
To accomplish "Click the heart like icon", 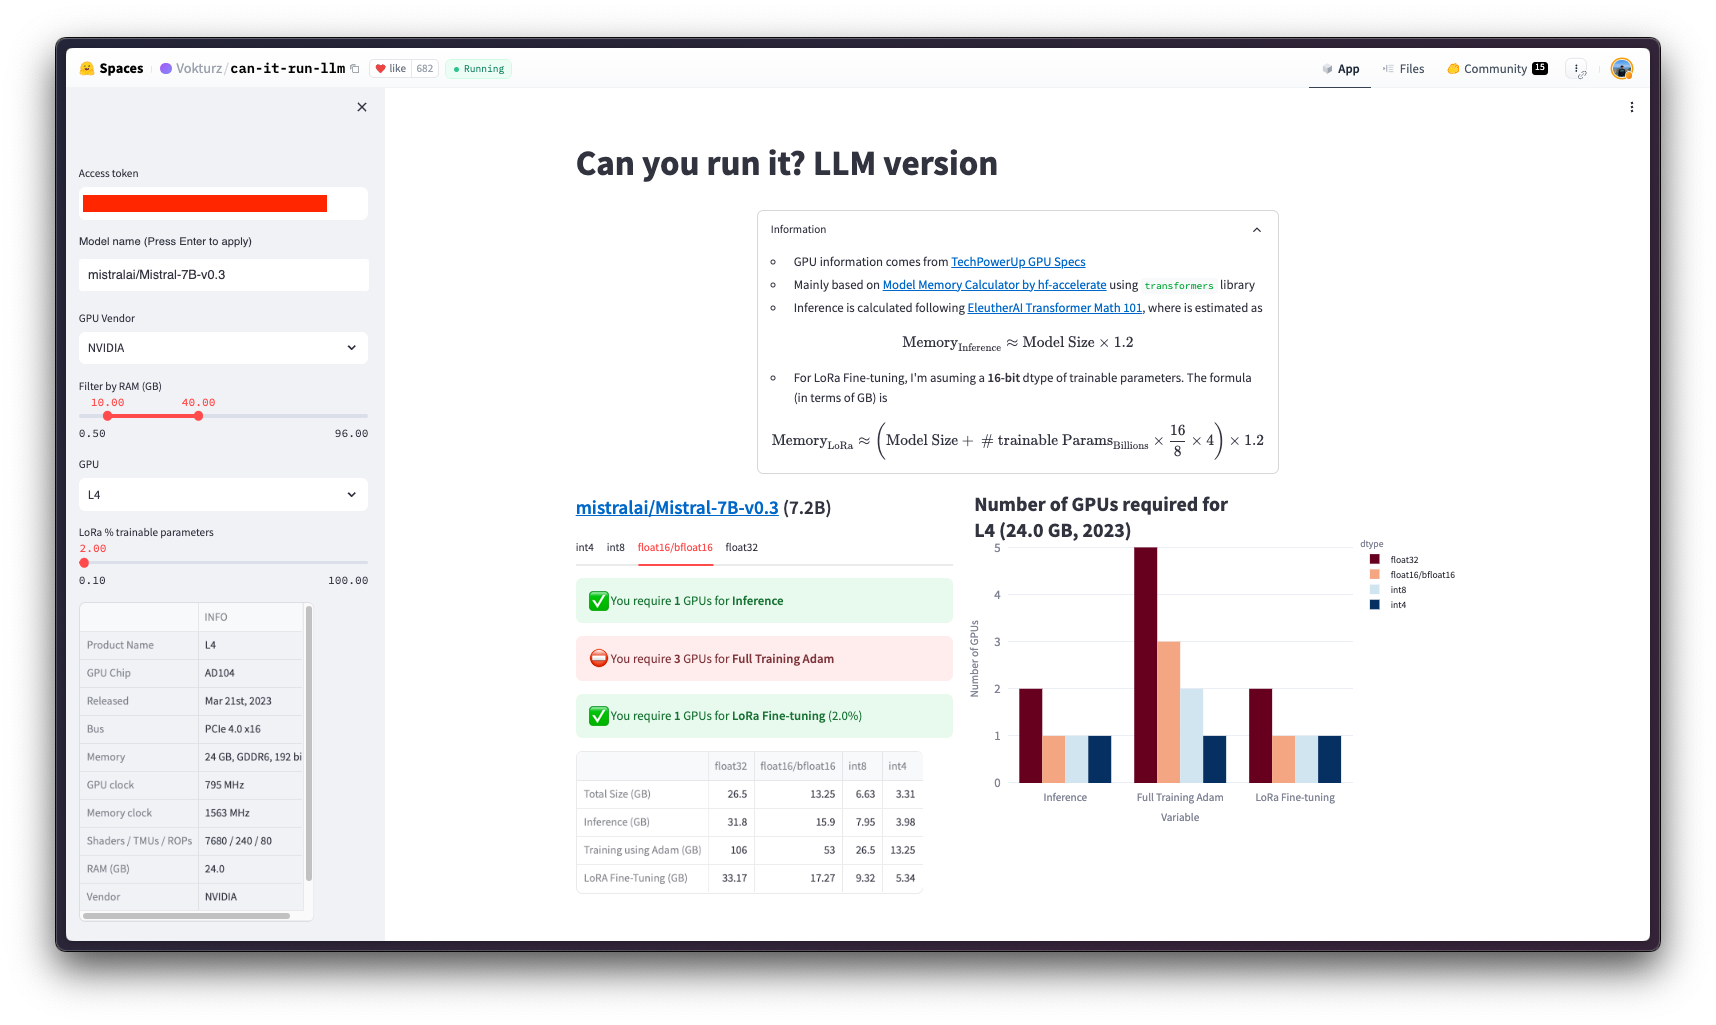I will pos(380,69).
